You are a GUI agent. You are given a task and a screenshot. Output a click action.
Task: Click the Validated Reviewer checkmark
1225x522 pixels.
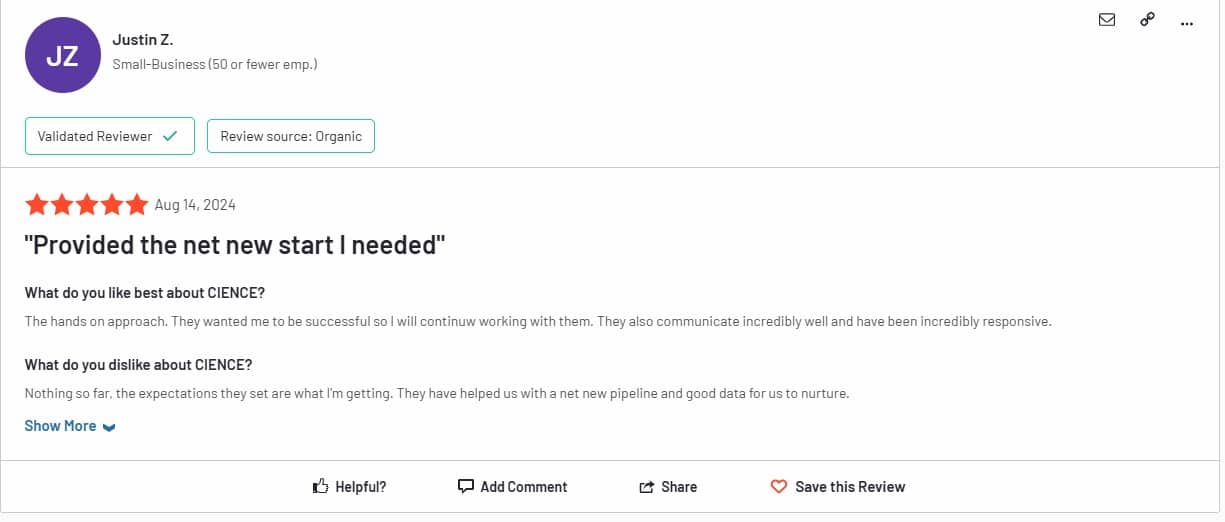pos(170,136)
